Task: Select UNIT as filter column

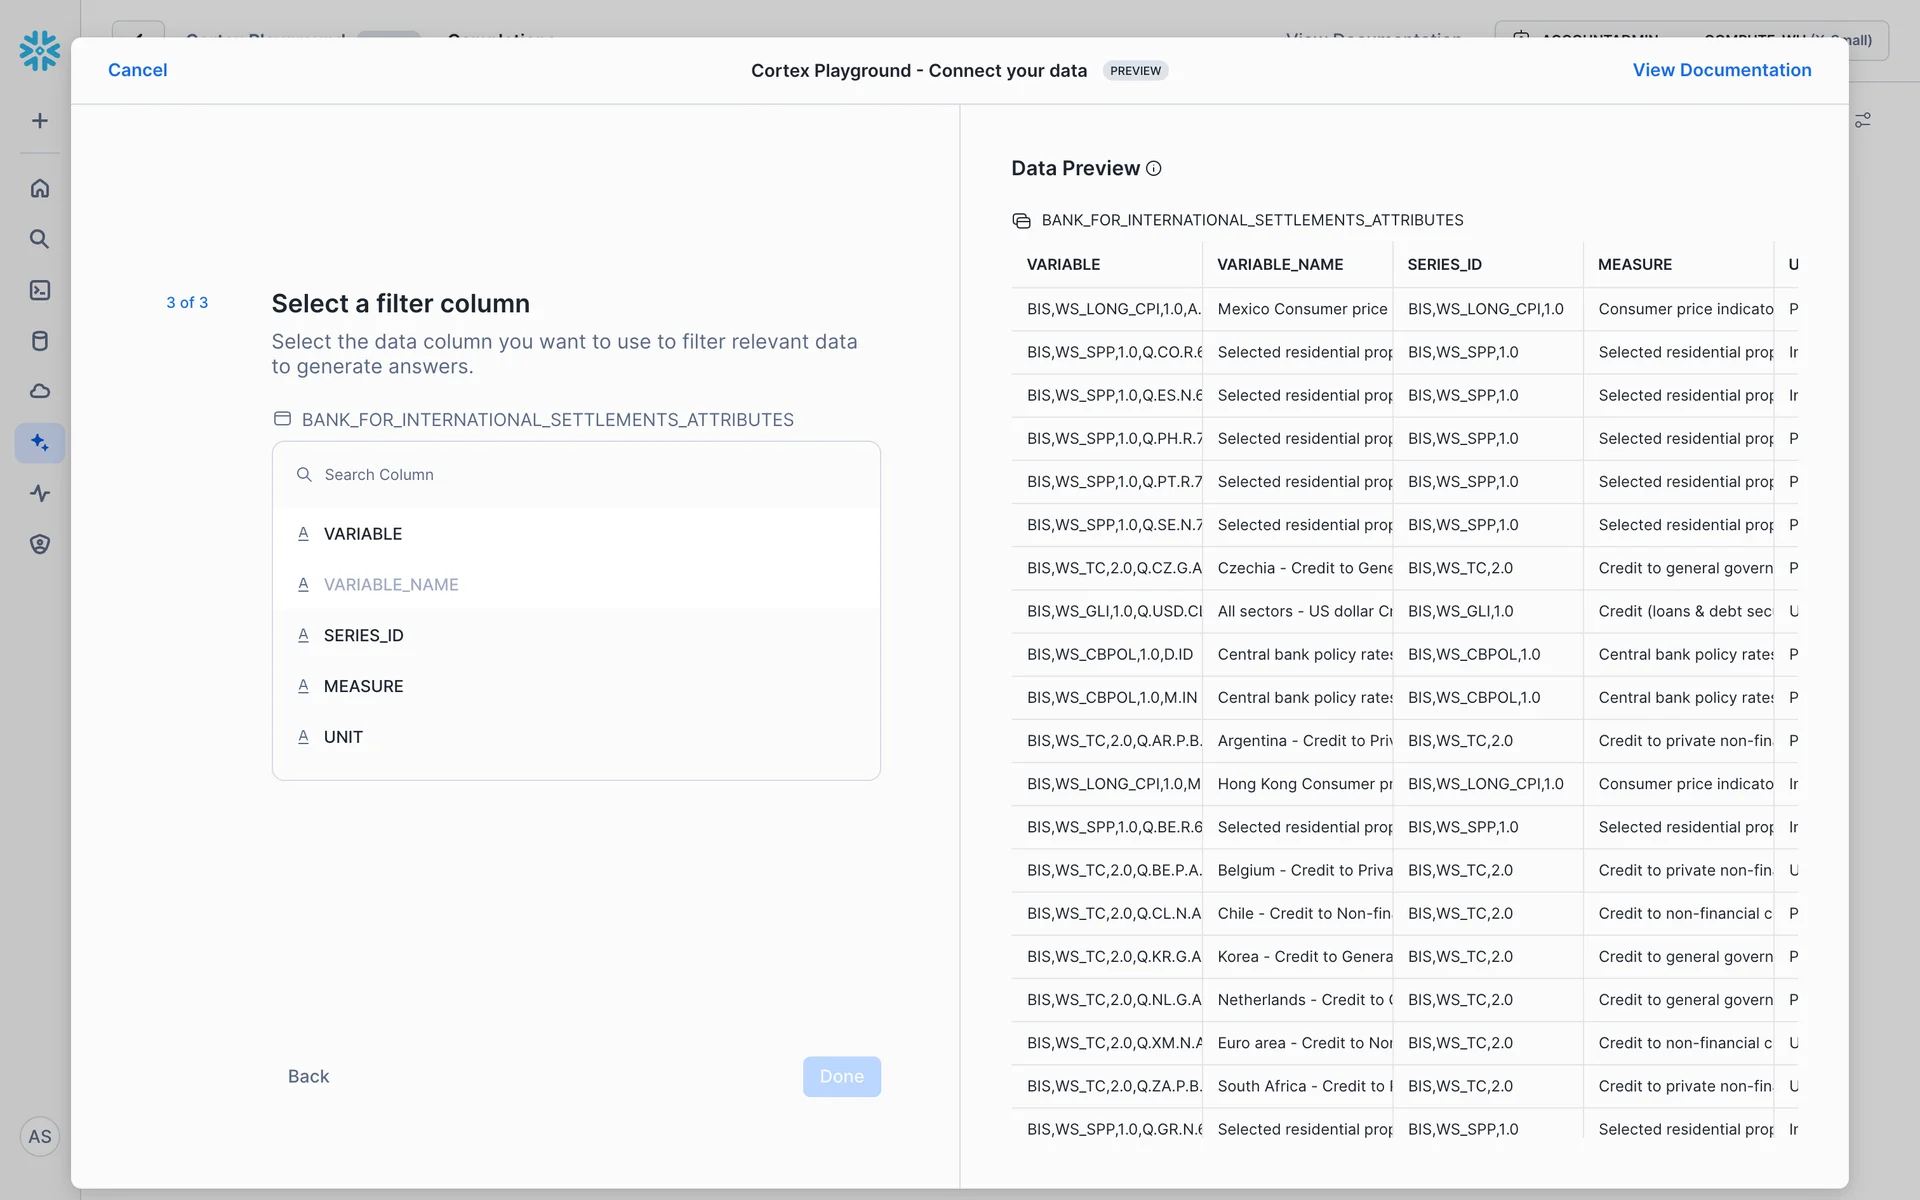Action: (343, 737)
